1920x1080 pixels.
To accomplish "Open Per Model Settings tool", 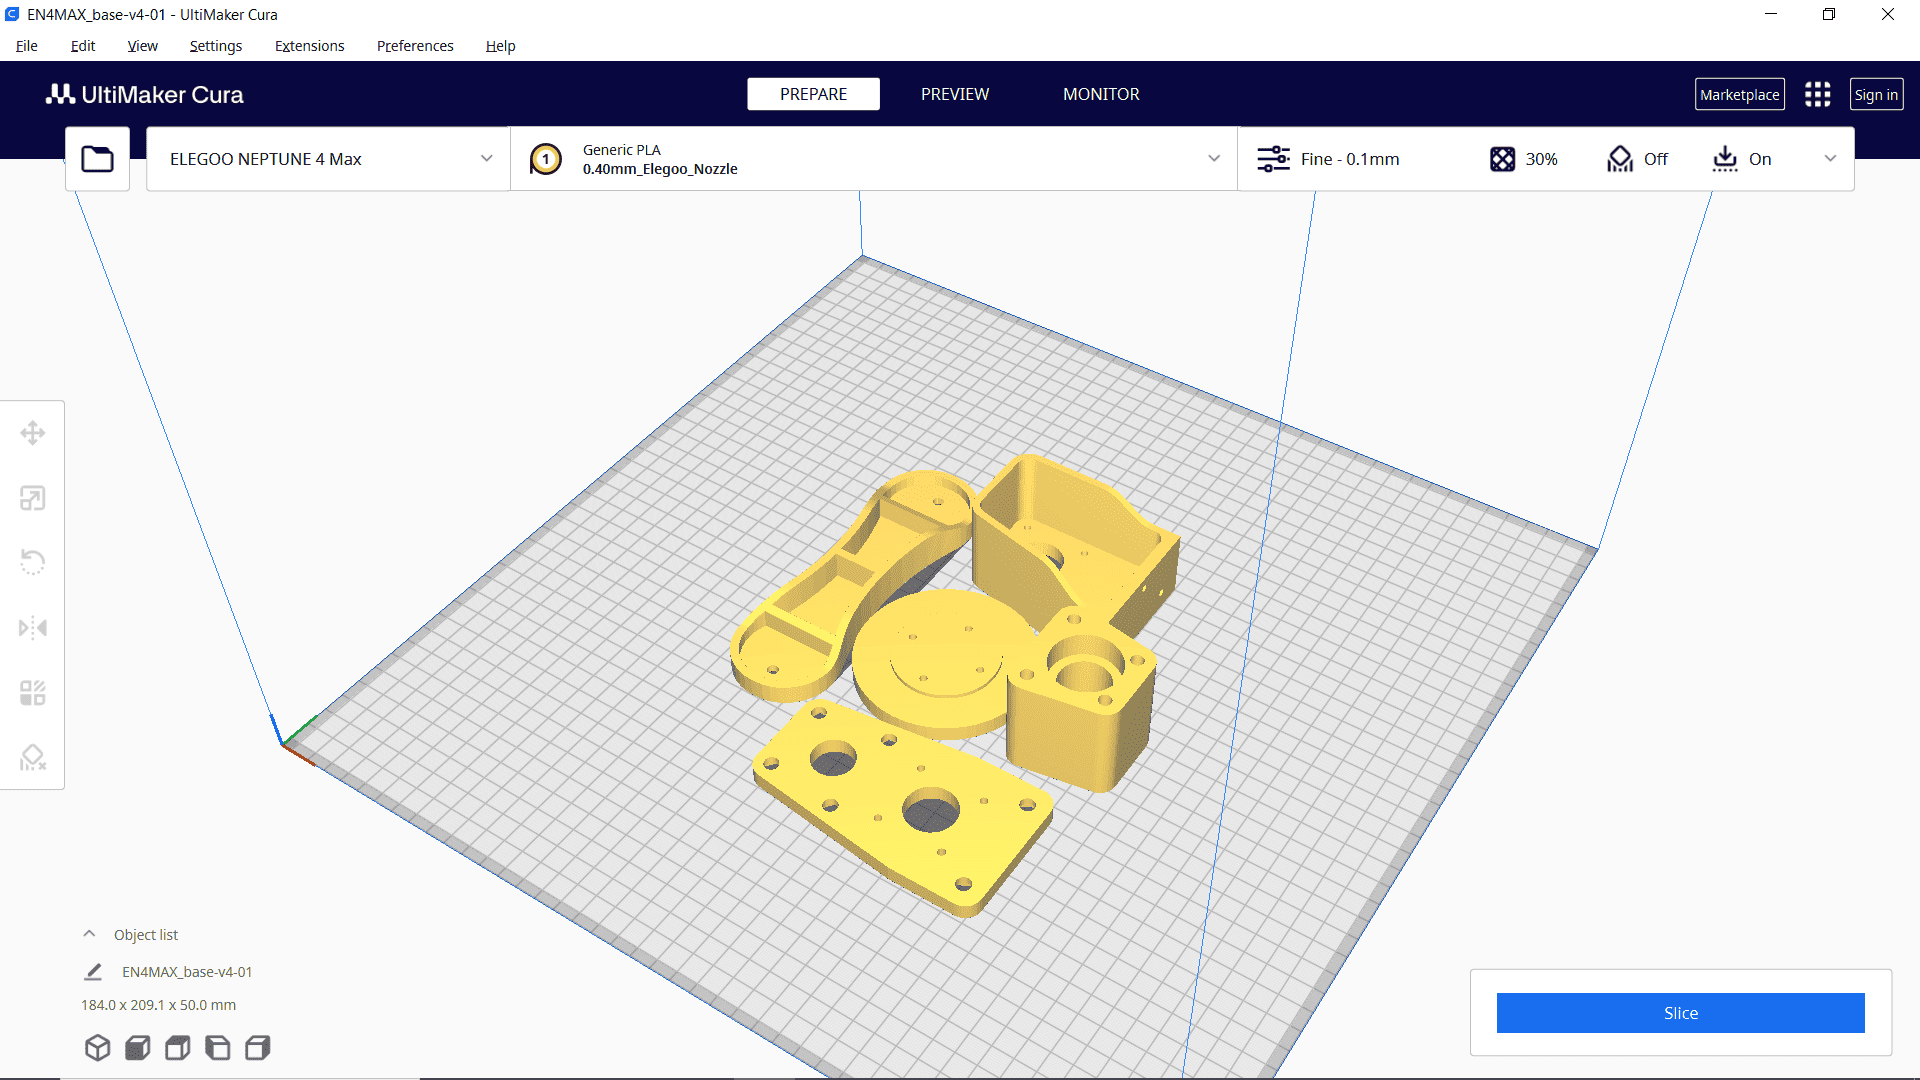I will pos(32,693).
